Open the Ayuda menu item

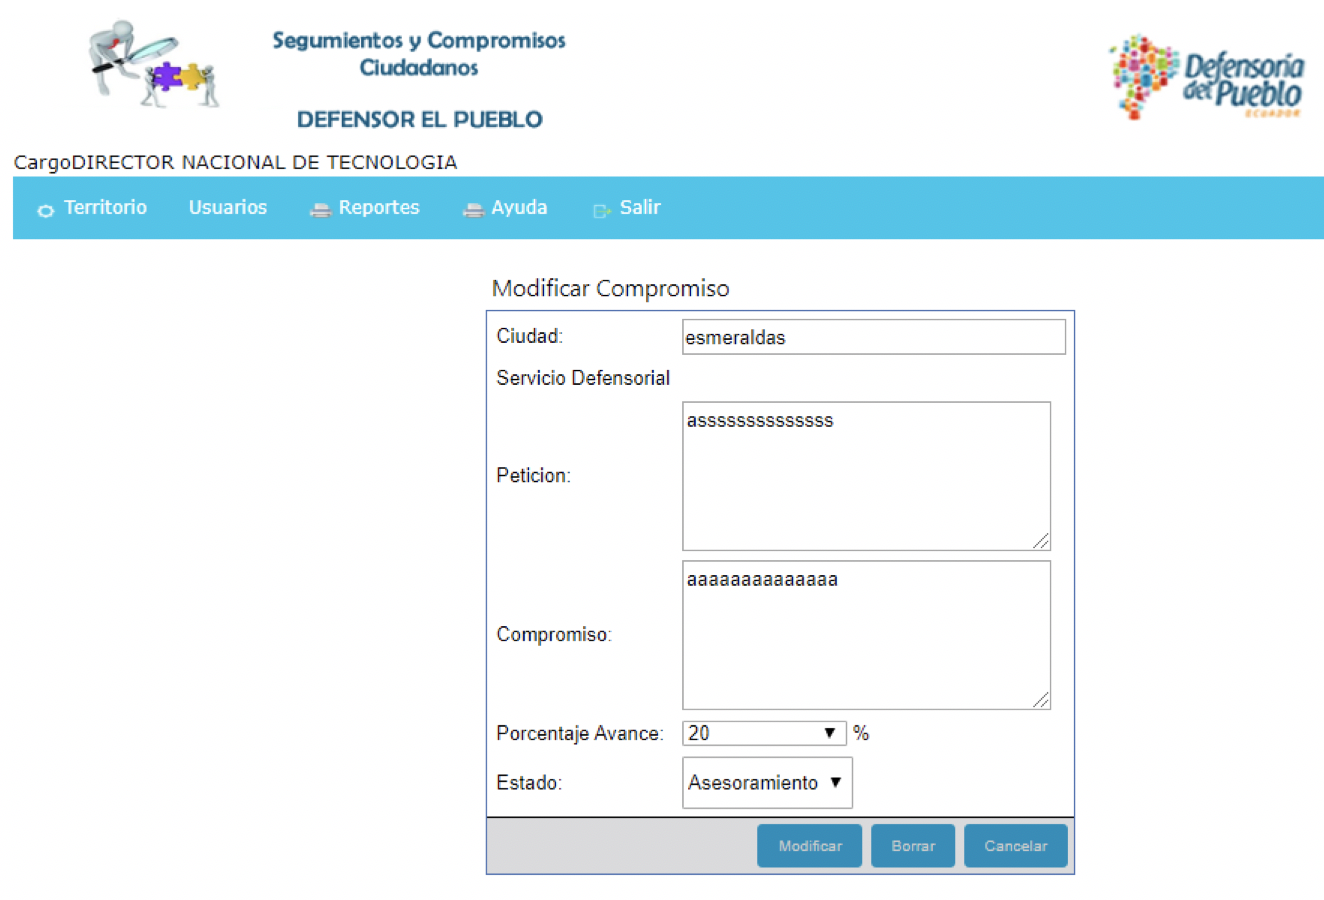[x=518, y=208]
